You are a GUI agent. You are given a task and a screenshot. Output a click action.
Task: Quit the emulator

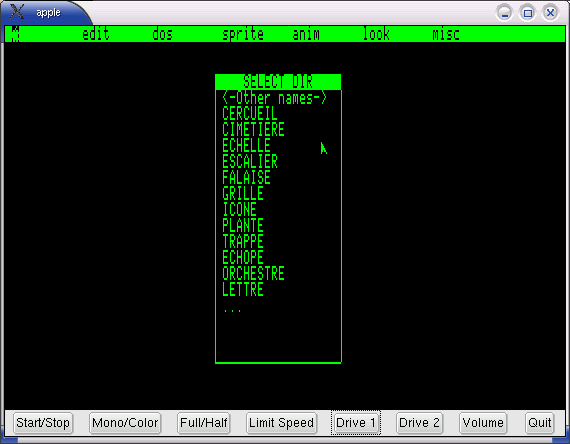click(x=539, y=423)
